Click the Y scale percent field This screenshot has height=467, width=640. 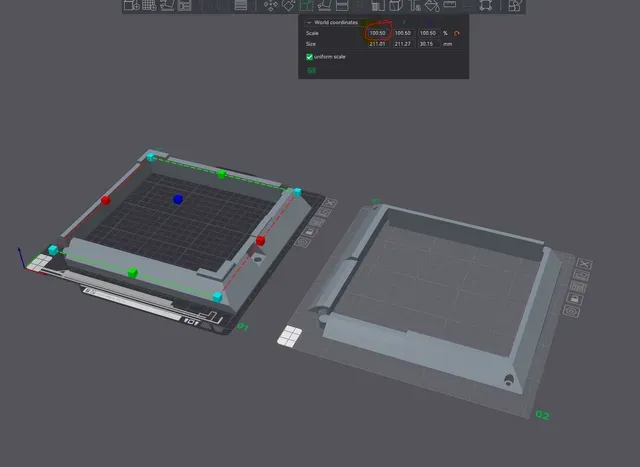point(403,33)
